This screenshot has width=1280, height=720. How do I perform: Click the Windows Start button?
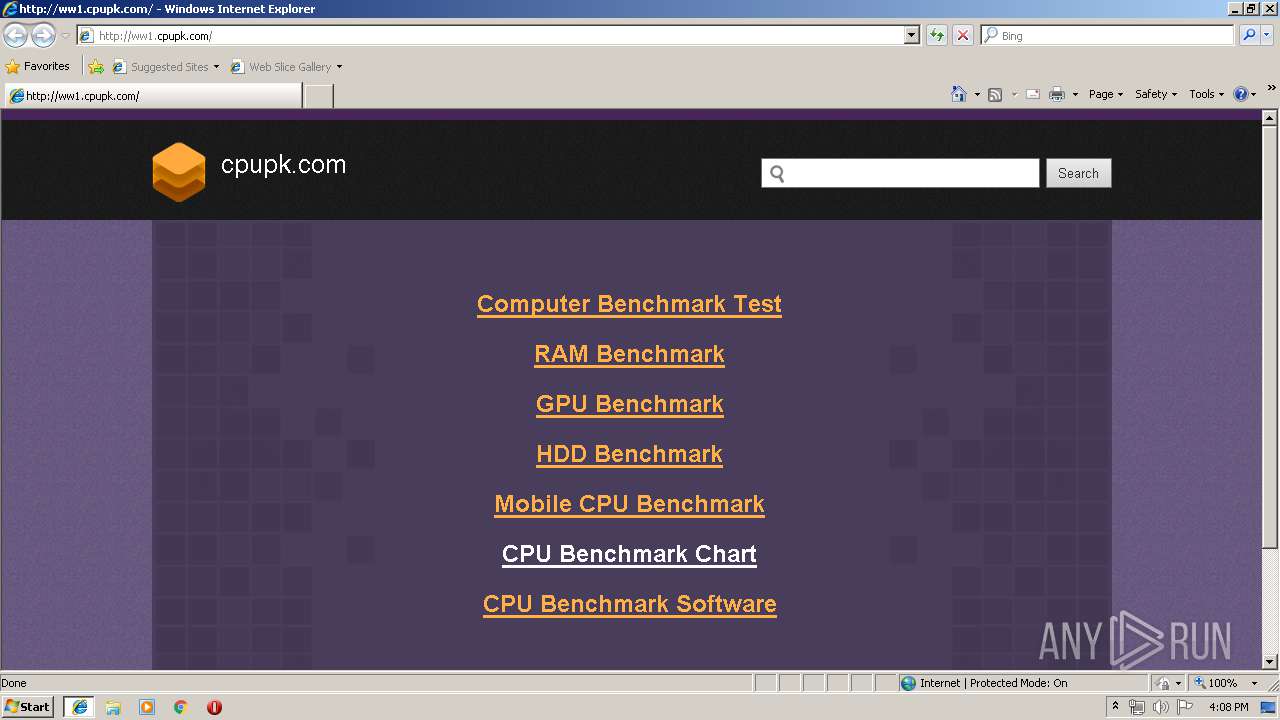coord(28,707)
